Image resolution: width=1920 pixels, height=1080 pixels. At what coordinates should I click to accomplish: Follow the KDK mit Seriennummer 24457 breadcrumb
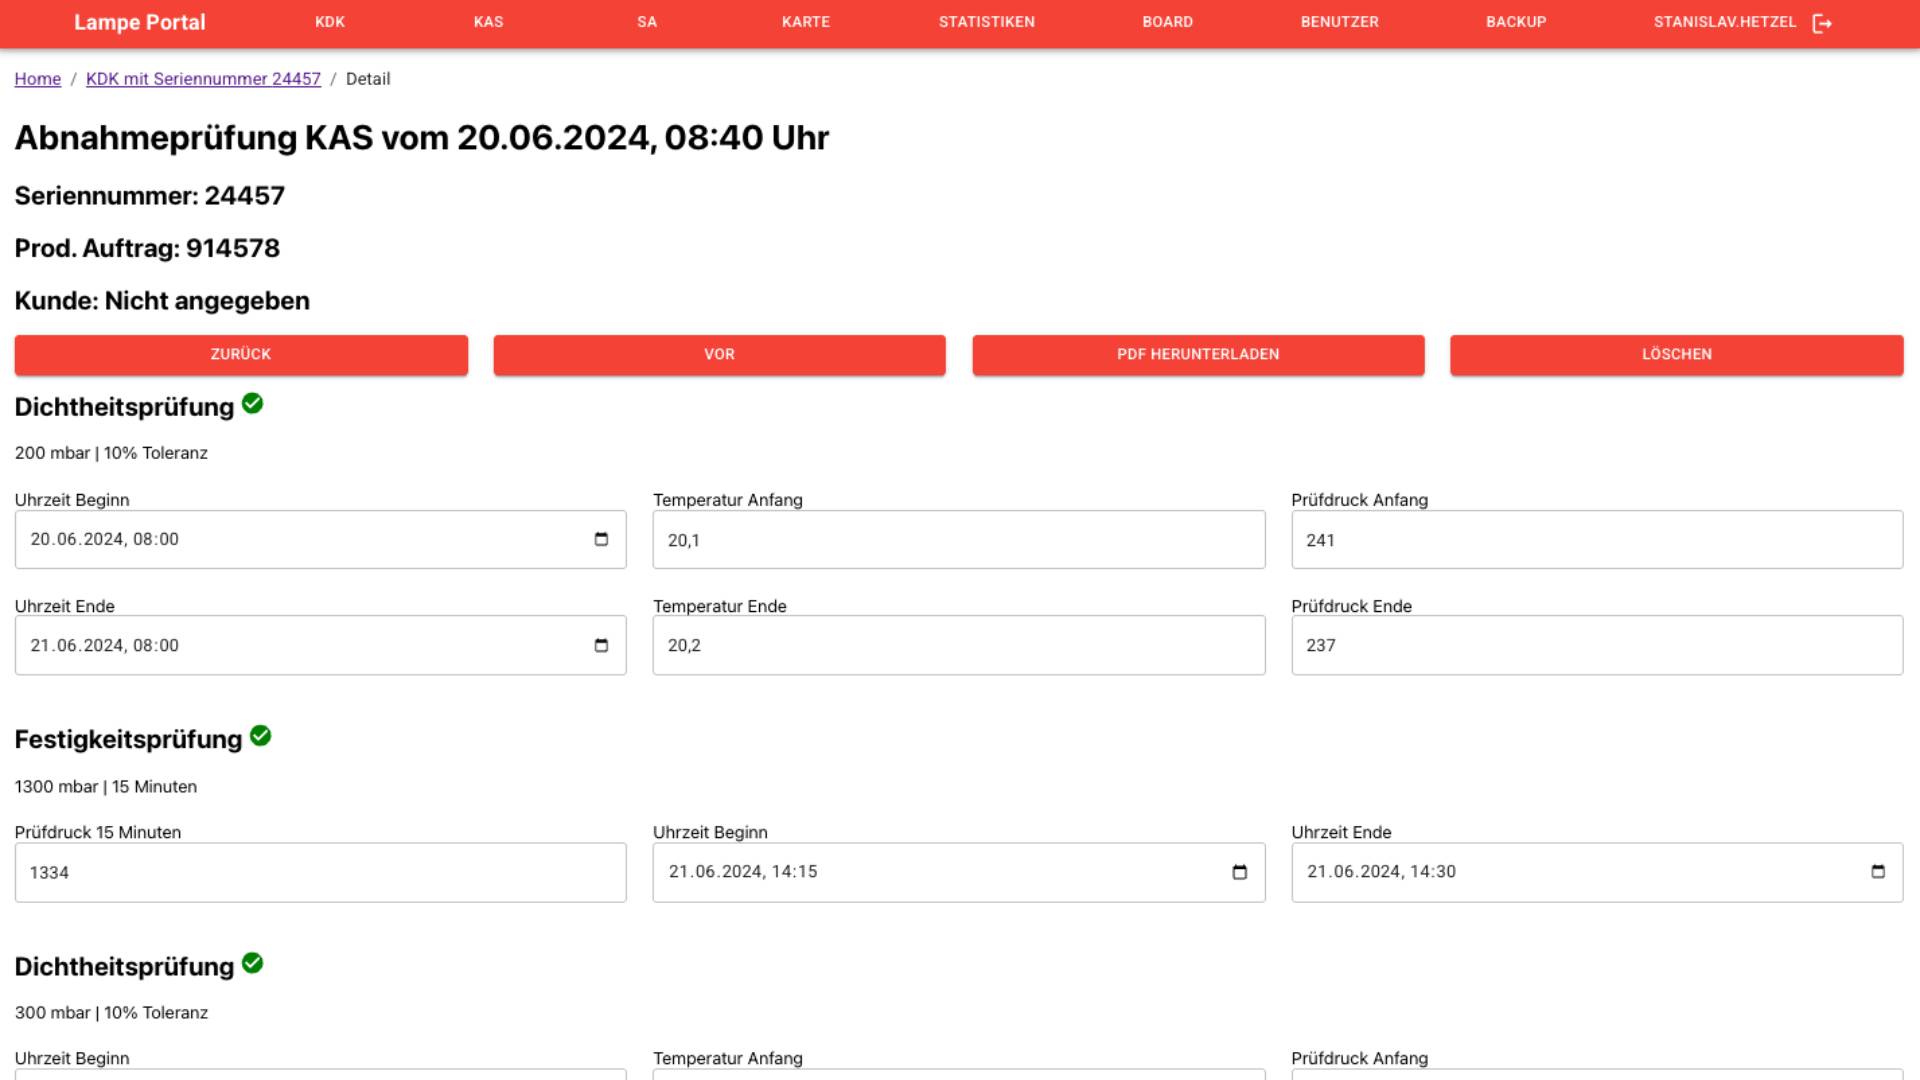pyautogui.click(x=204, y=79)
